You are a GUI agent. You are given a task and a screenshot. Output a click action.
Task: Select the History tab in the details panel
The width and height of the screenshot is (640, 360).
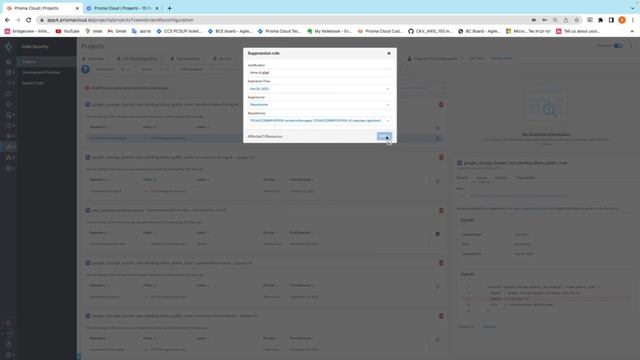501,178
